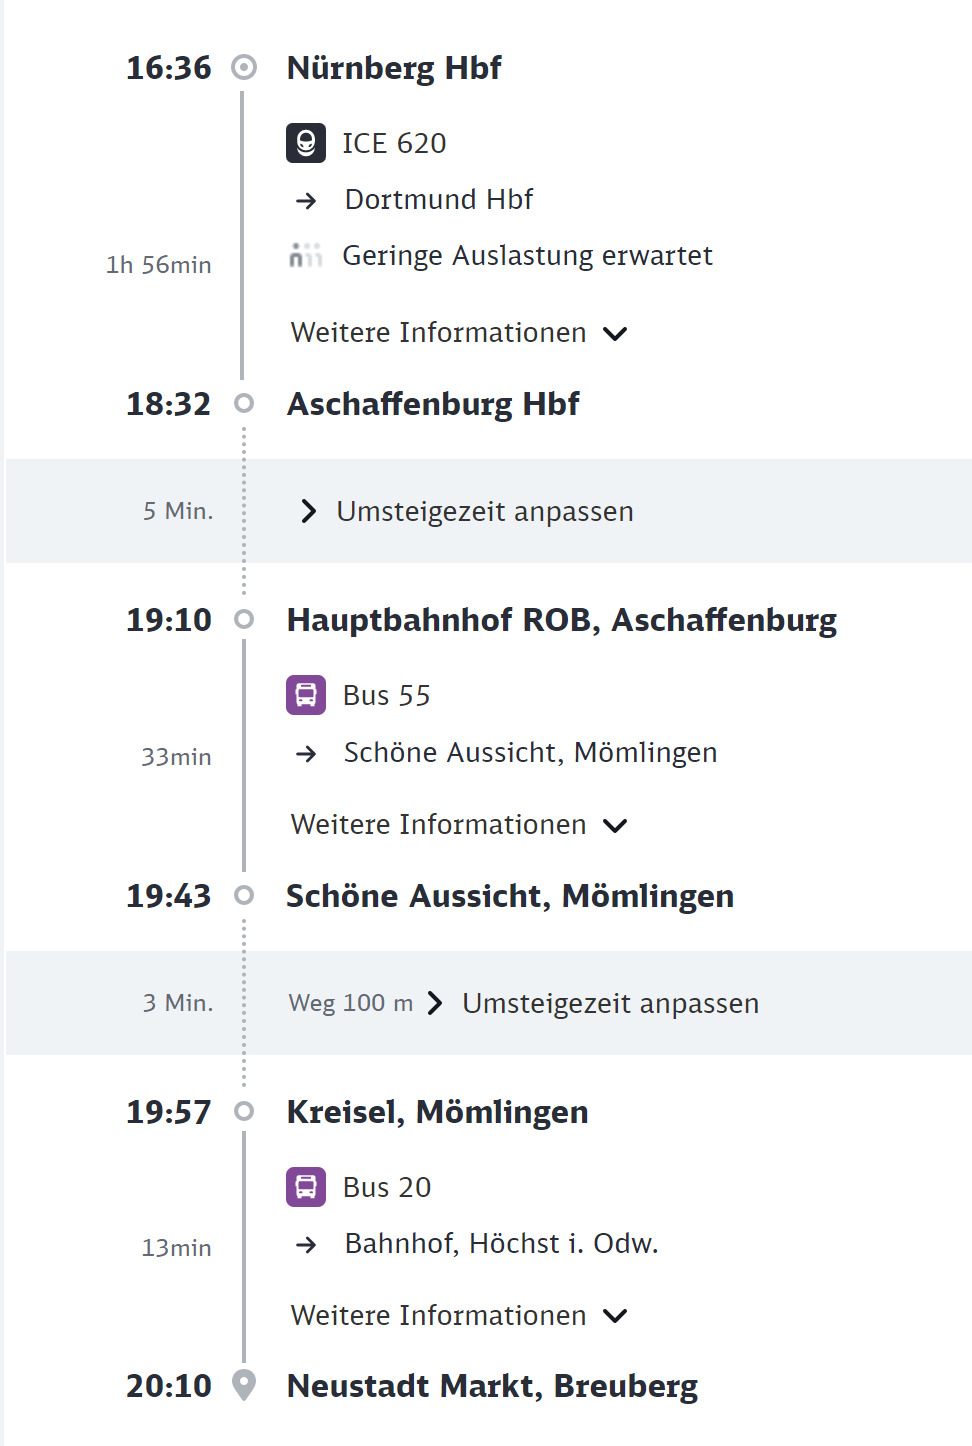Click the start marker circle at 16:36
The width and height of the screenshot is (972, 1446).
(x=244, y=67)
